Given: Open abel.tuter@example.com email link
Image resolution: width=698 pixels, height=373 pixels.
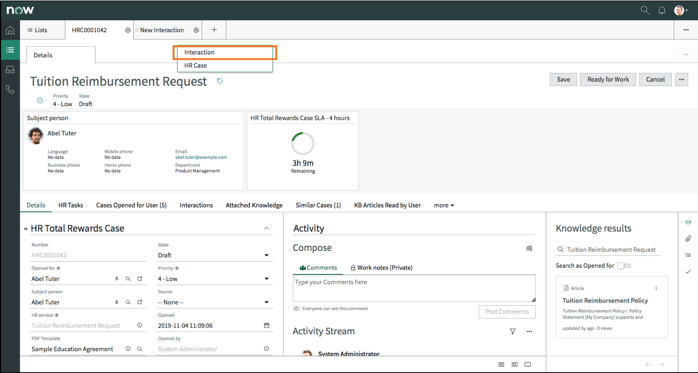Looking at the screenshot, I should pyautogui.click(x=201, y=157).
